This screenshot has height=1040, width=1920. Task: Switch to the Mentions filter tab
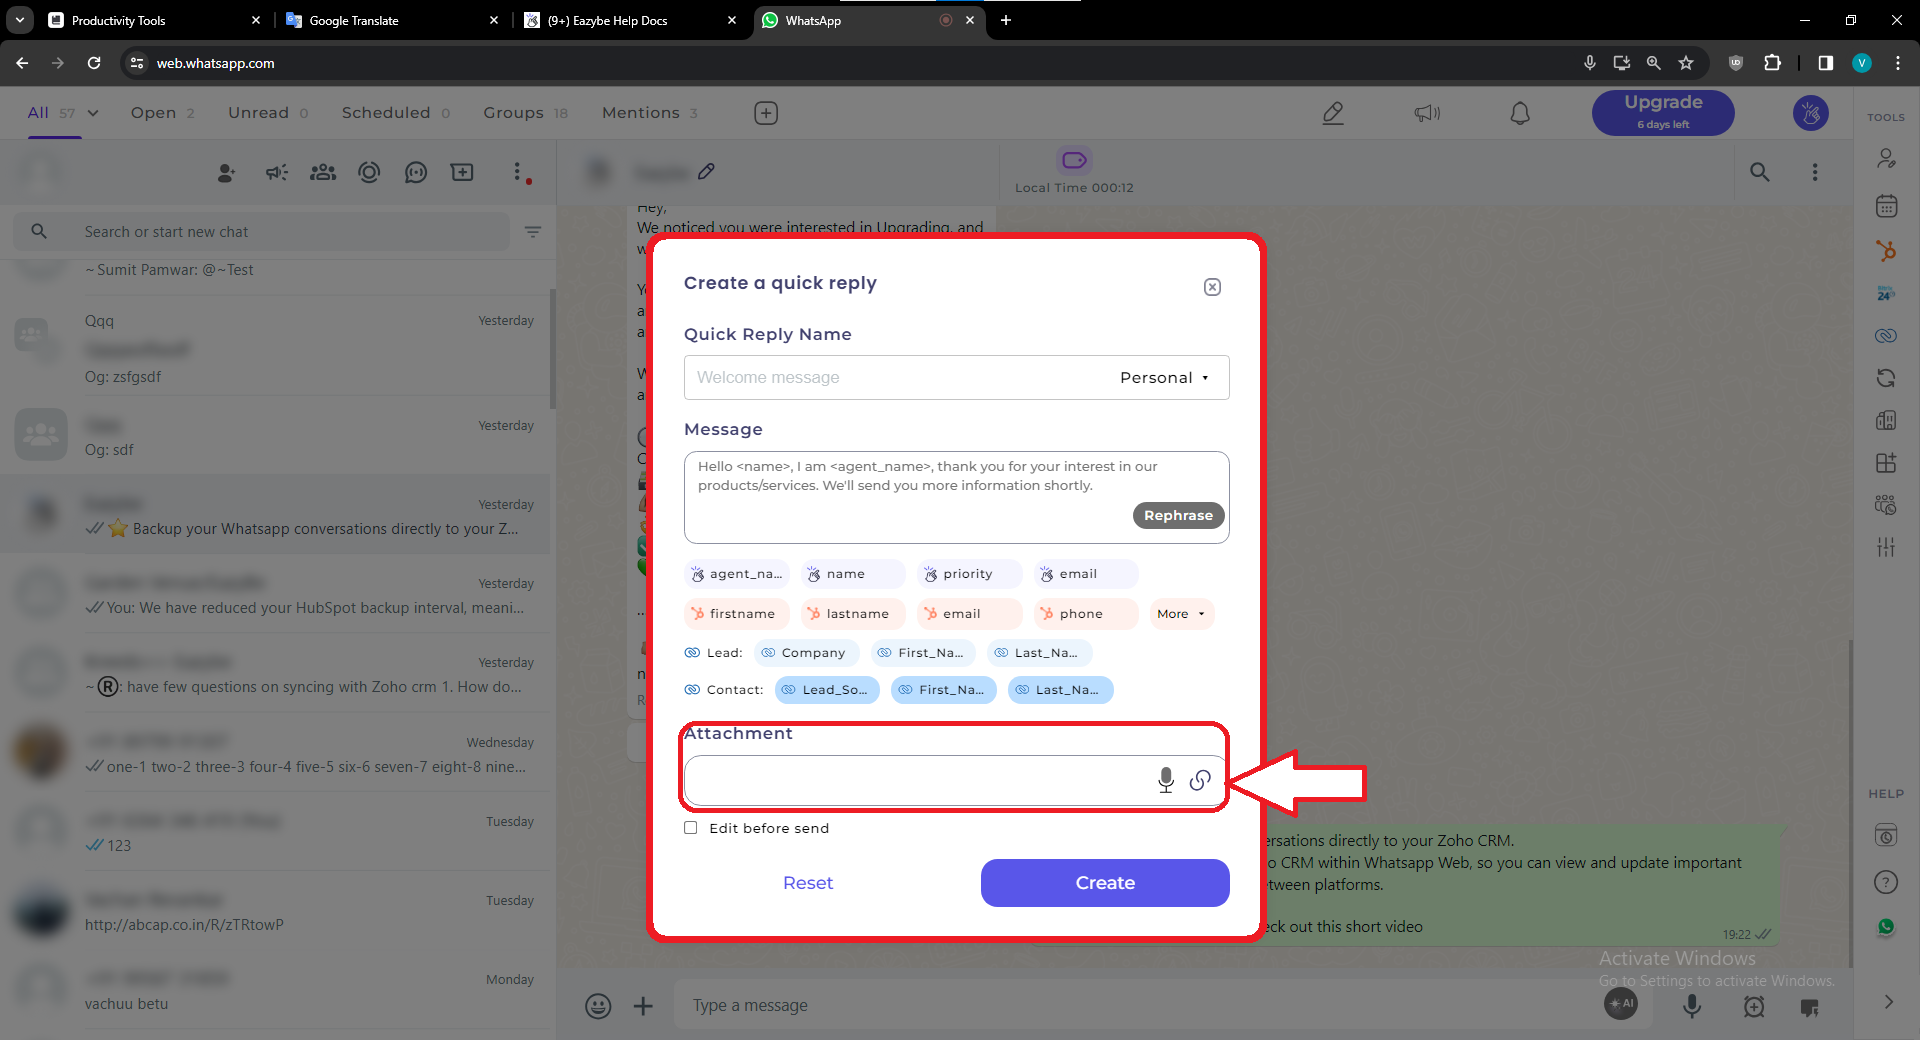(650, 113)
